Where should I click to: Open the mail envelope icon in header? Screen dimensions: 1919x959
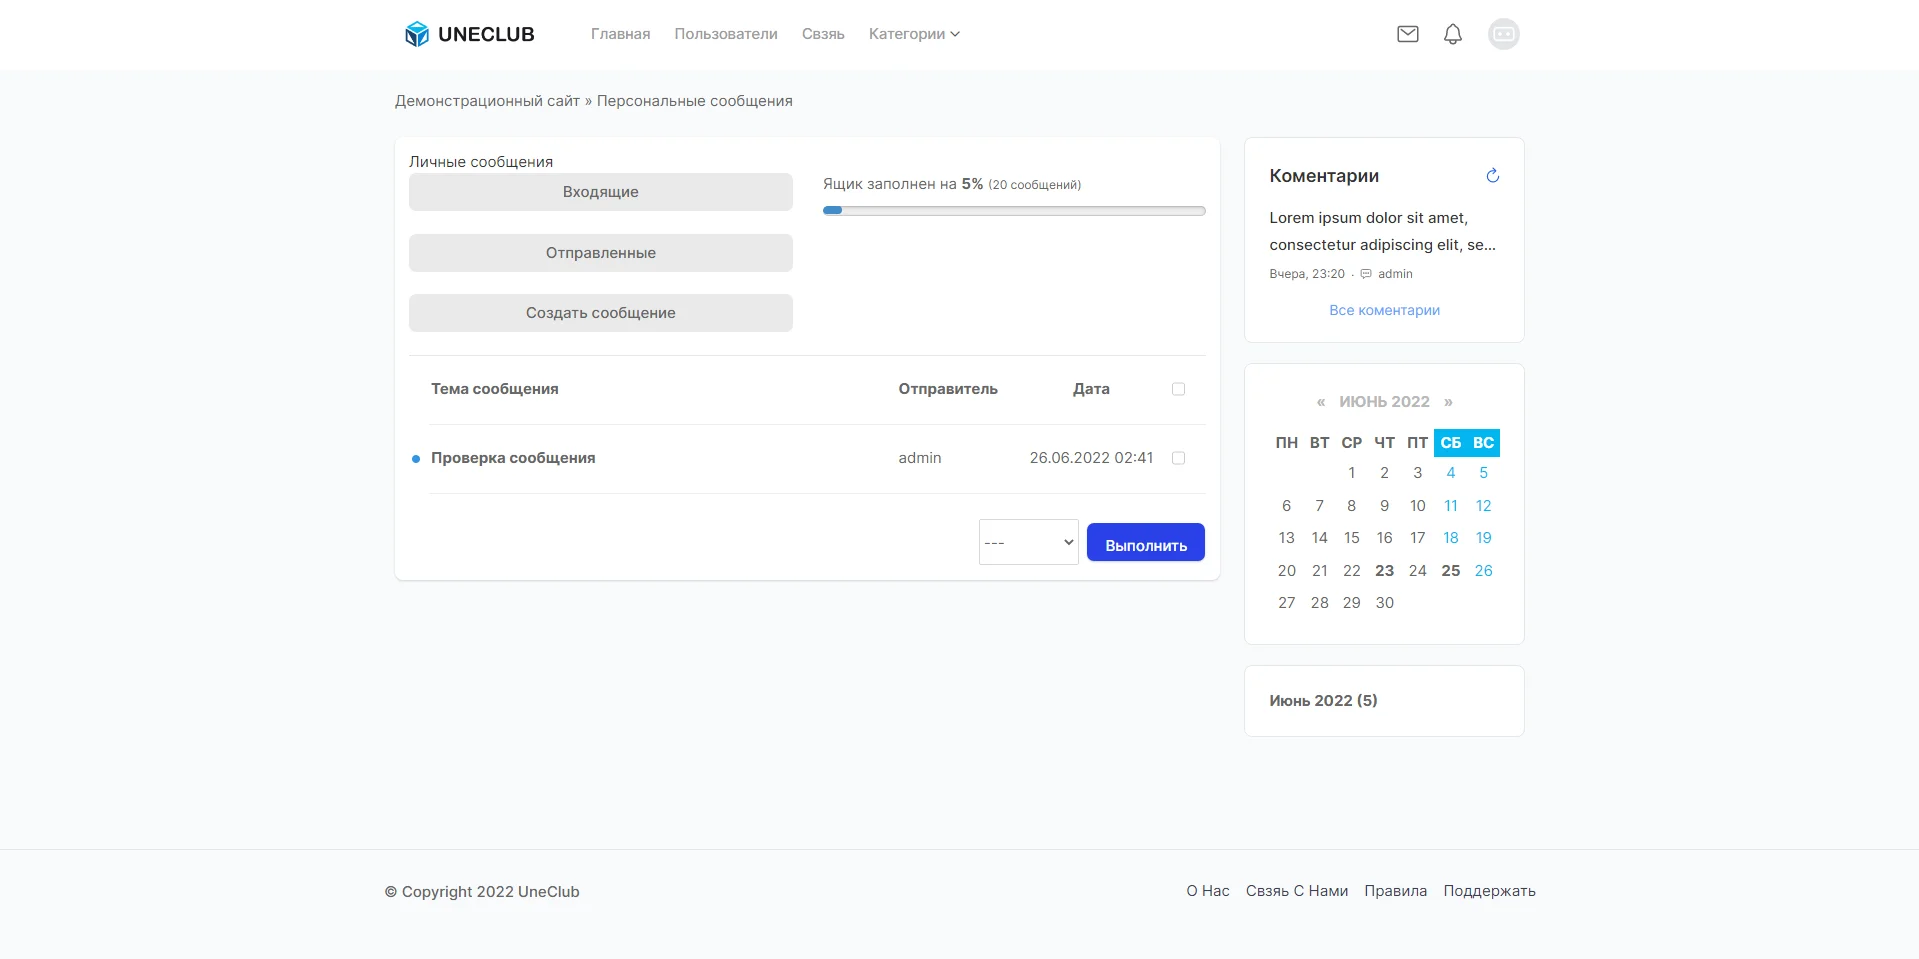1407,34
